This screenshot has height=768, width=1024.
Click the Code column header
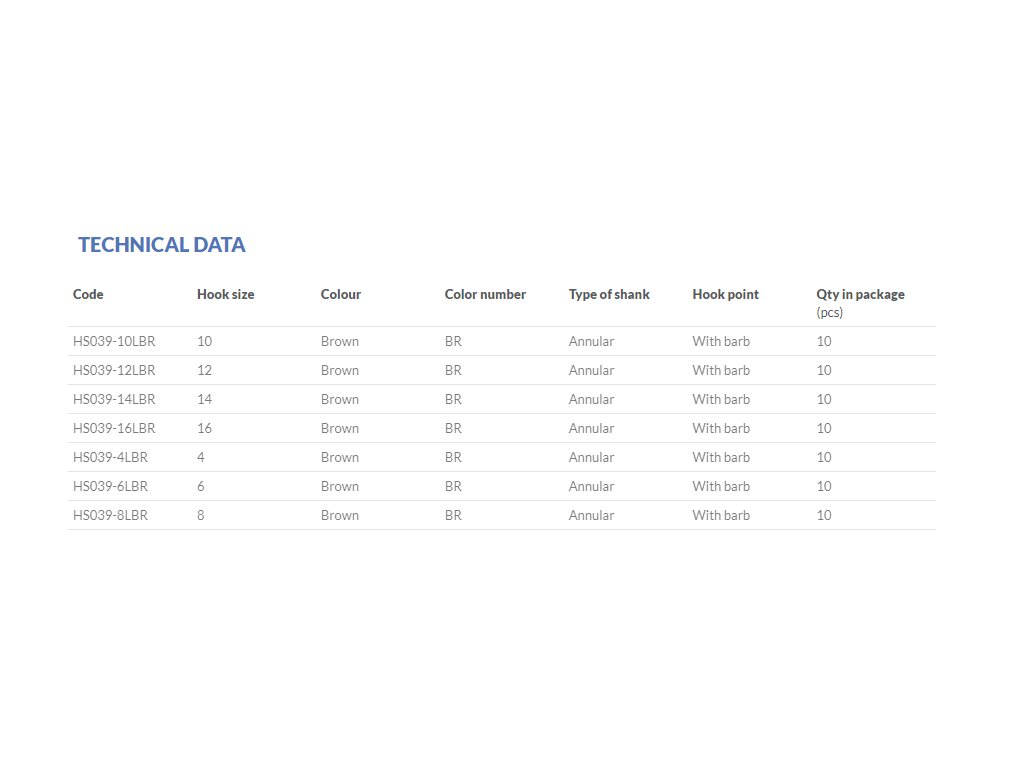88,295
